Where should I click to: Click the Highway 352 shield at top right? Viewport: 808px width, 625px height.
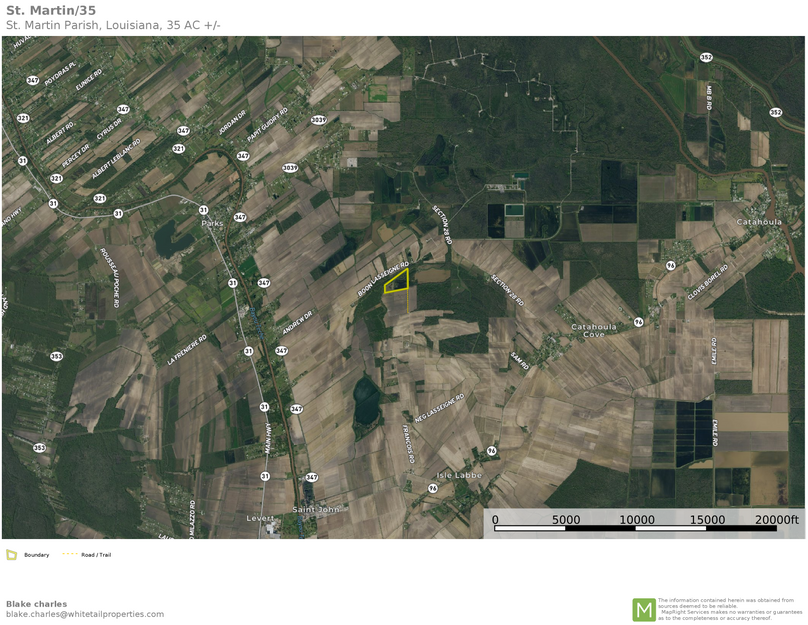(705, 57)
